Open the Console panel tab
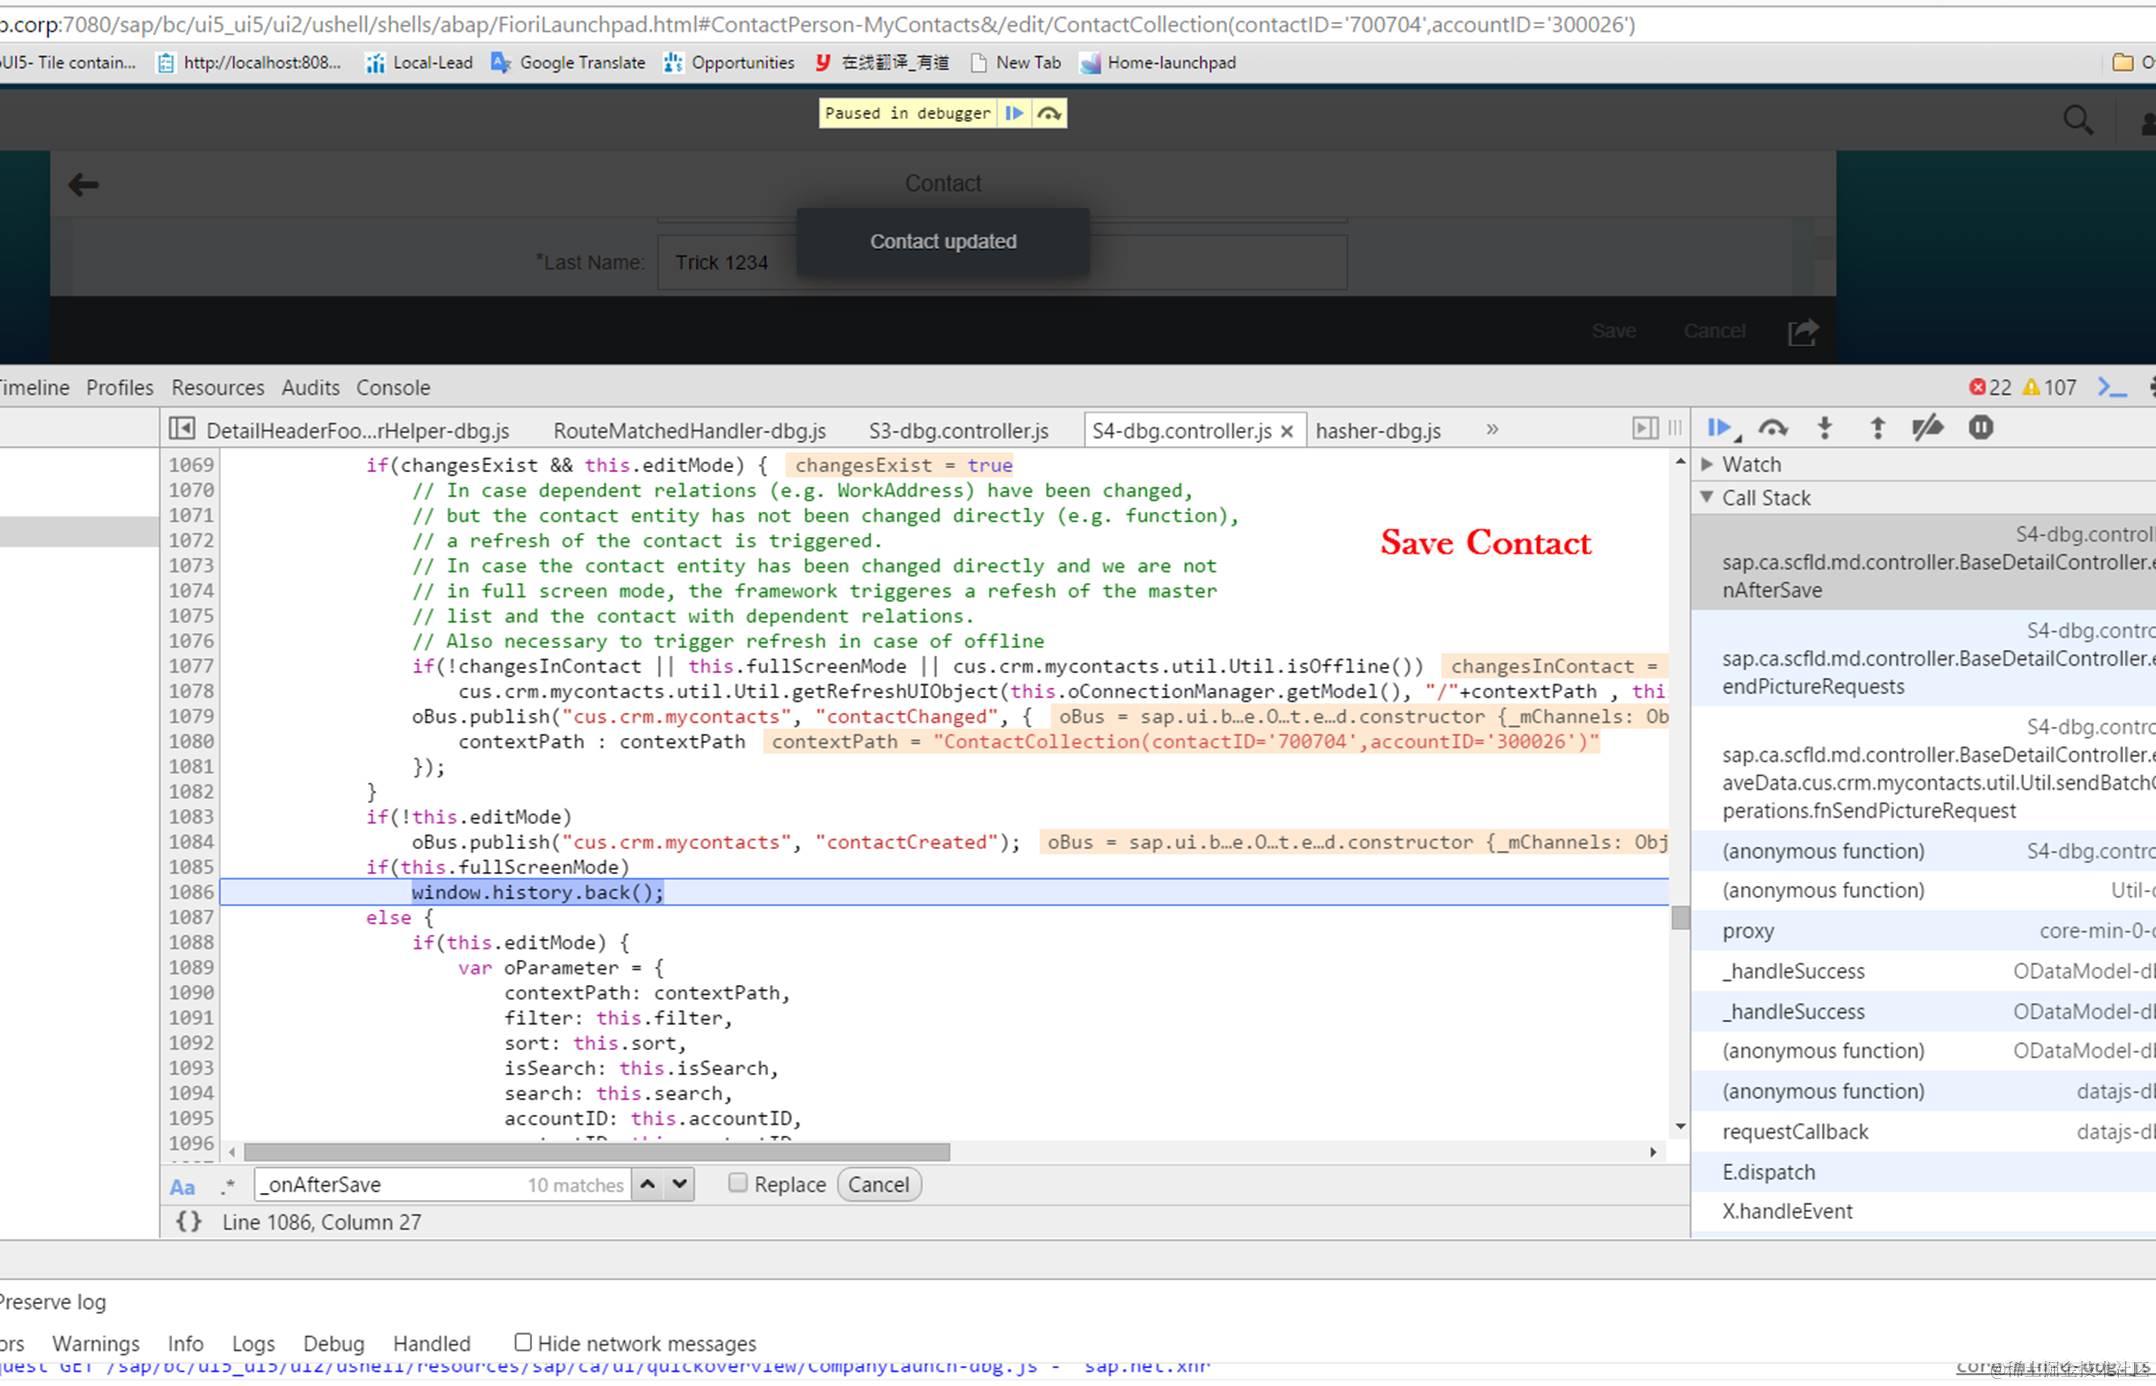 click(393, 388)
